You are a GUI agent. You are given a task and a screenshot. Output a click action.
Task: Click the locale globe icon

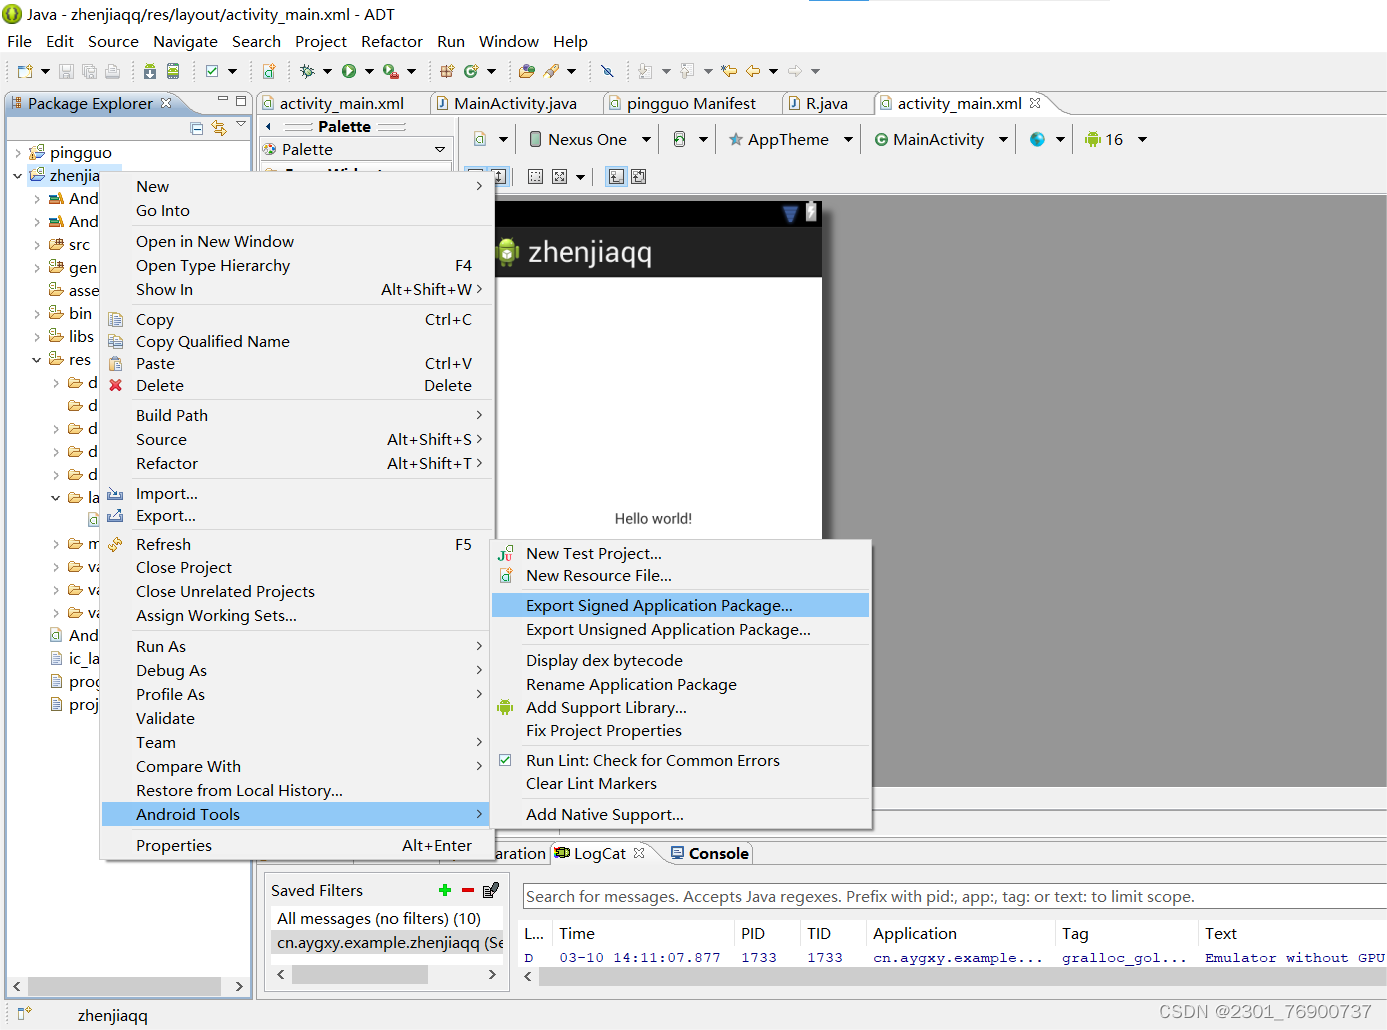point(1037,140)
